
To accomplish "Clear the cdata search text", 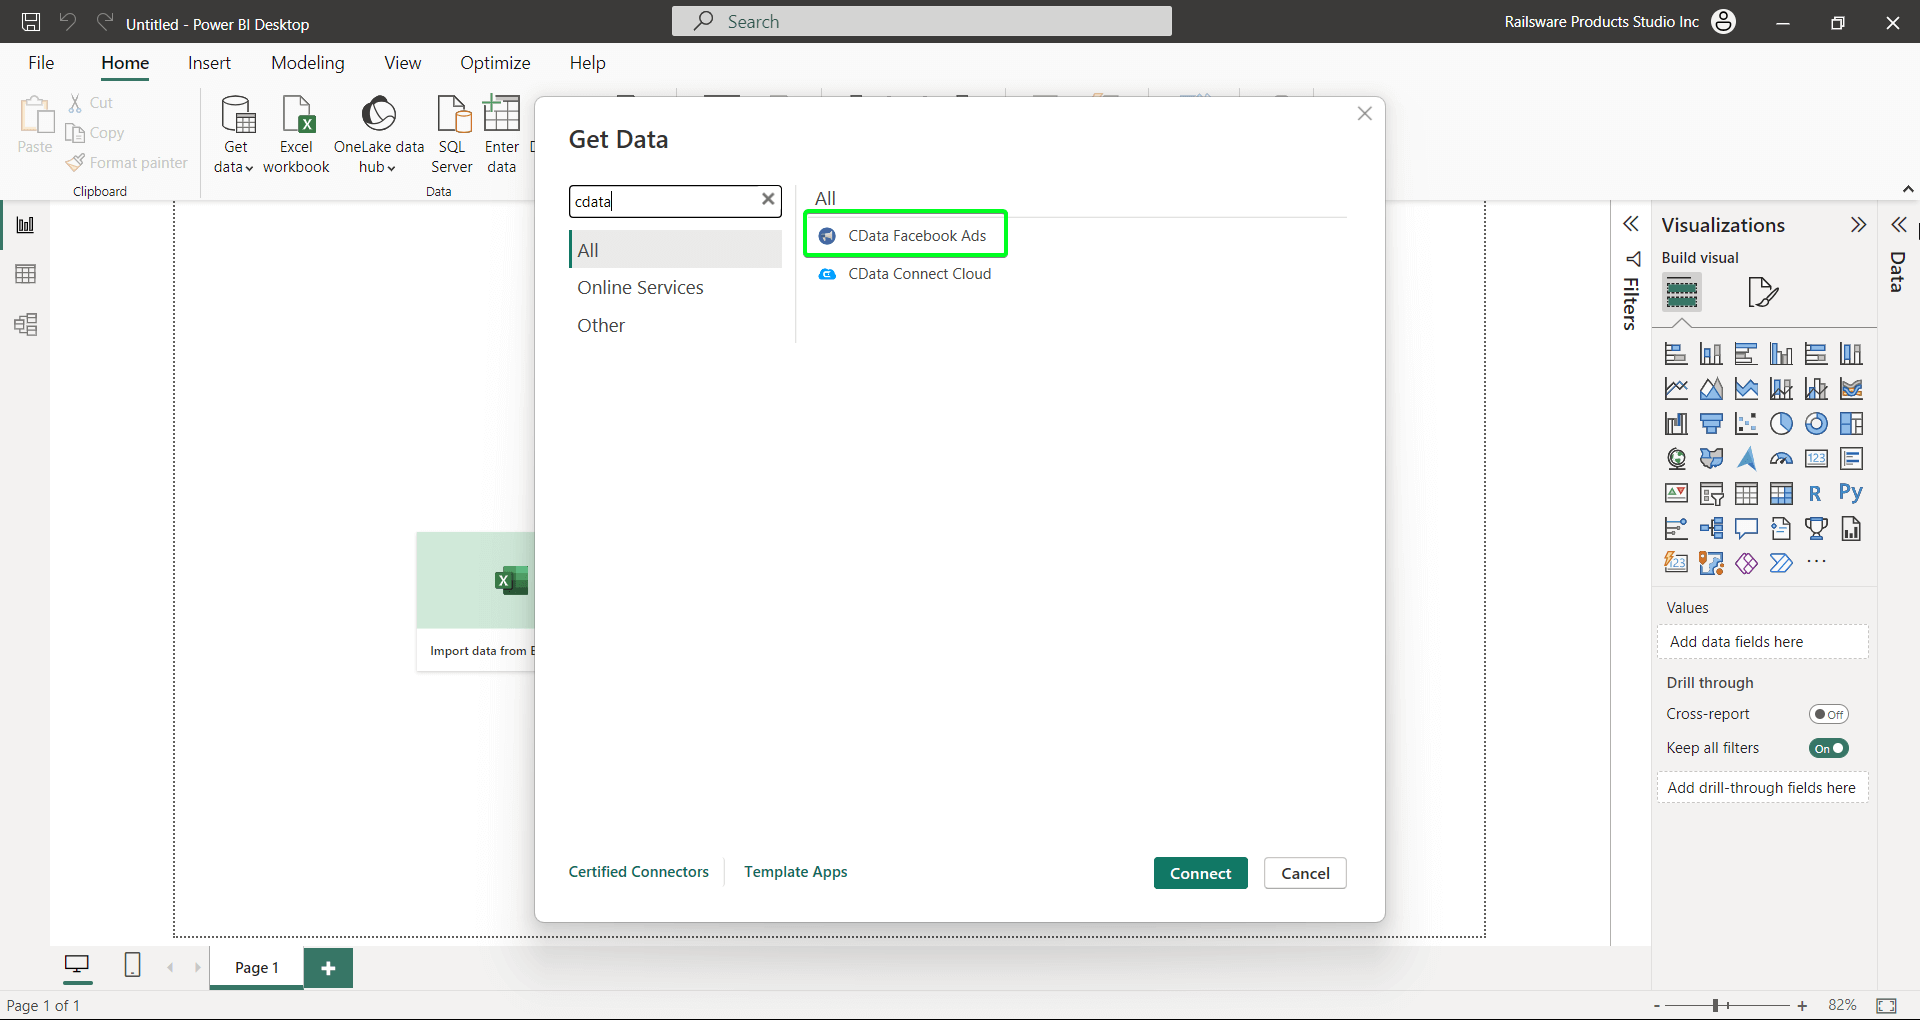I will click(x=768, y=199).
